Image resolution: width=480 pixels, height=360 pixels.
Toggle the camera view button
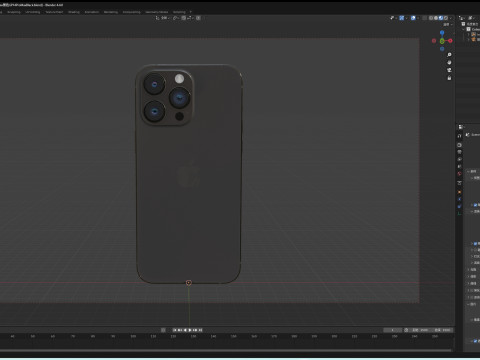[x=449, y=70]
